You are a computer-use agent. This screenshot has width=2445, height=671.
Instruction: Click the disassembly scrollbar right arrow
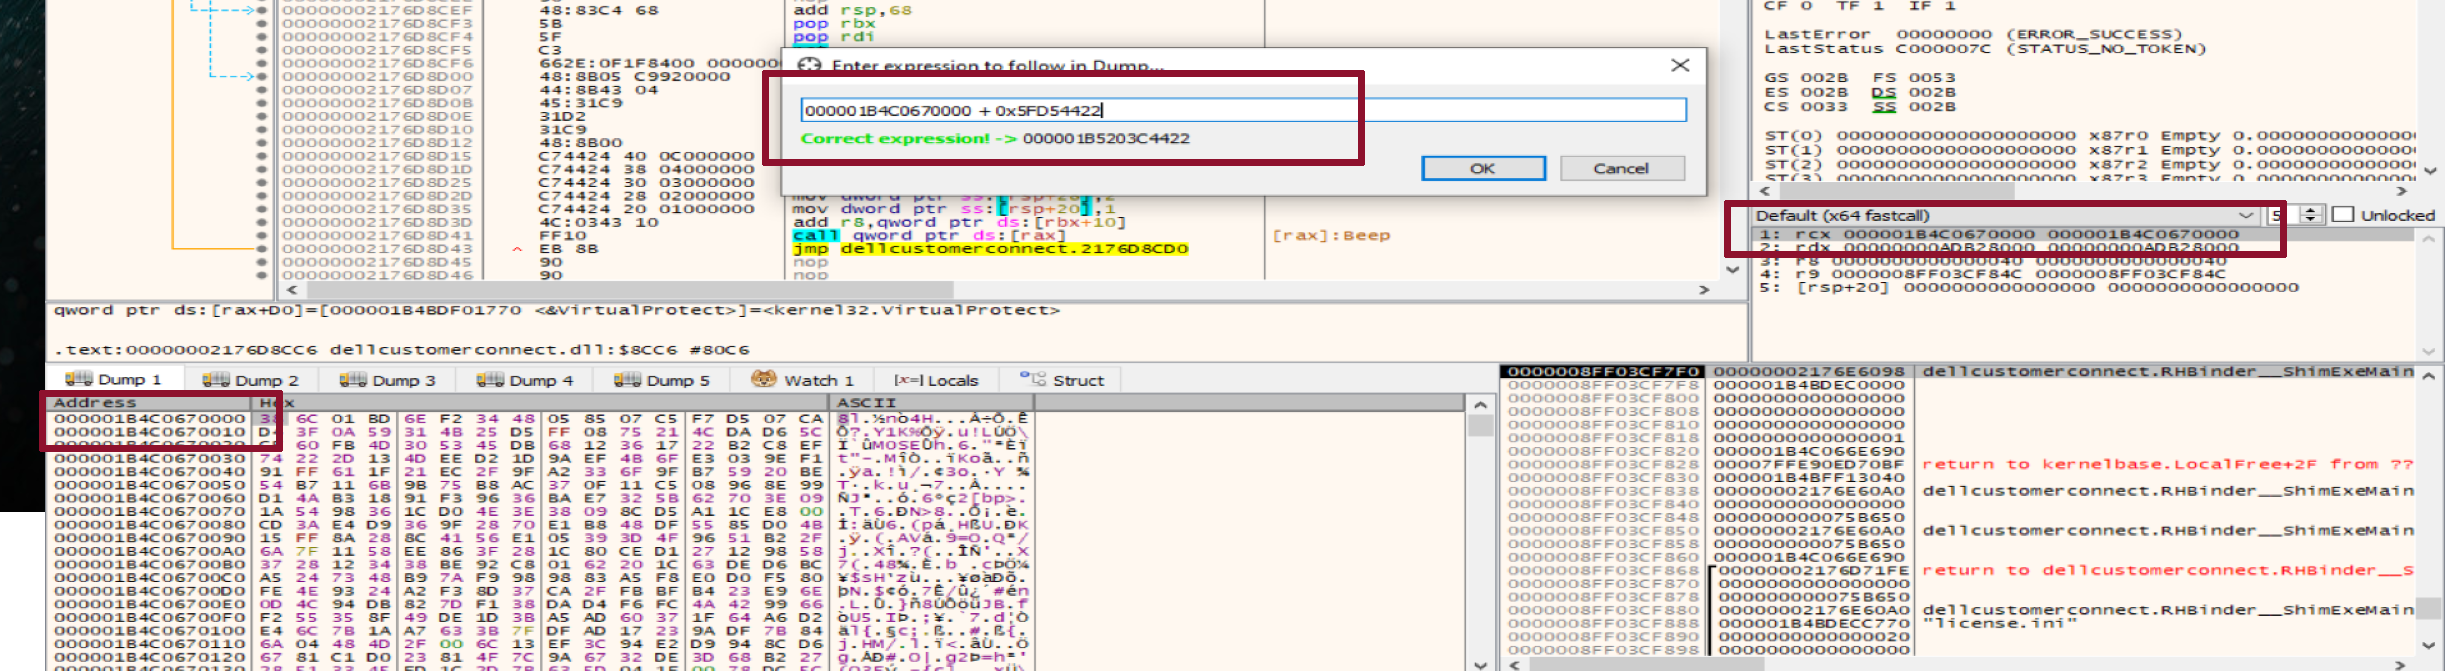click(x=1704, y=289)
